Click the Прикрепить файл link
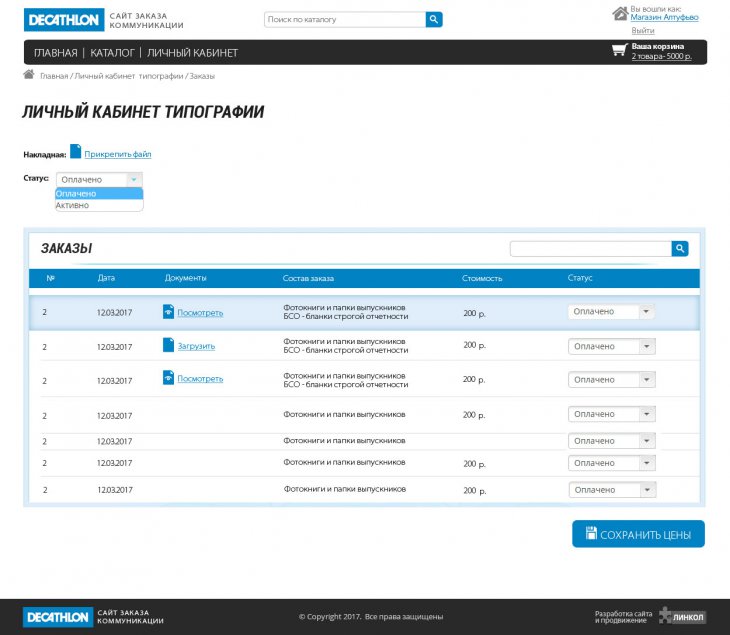Image resolution: width=730 pixels, height=635 pixels. tap(117, 154)
